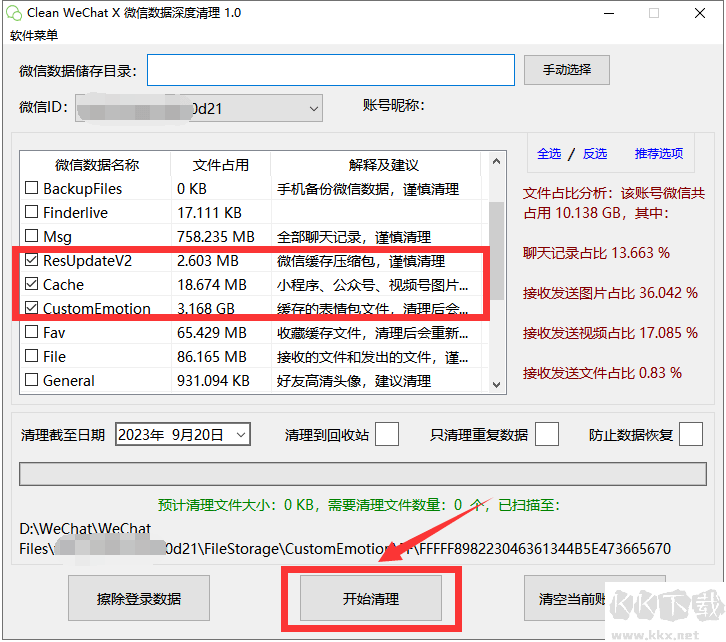Enable the 只清理重复数据 checkbox
Image resolution: width=726 pixels, height=642 pixels.
(x=547, y=434)
